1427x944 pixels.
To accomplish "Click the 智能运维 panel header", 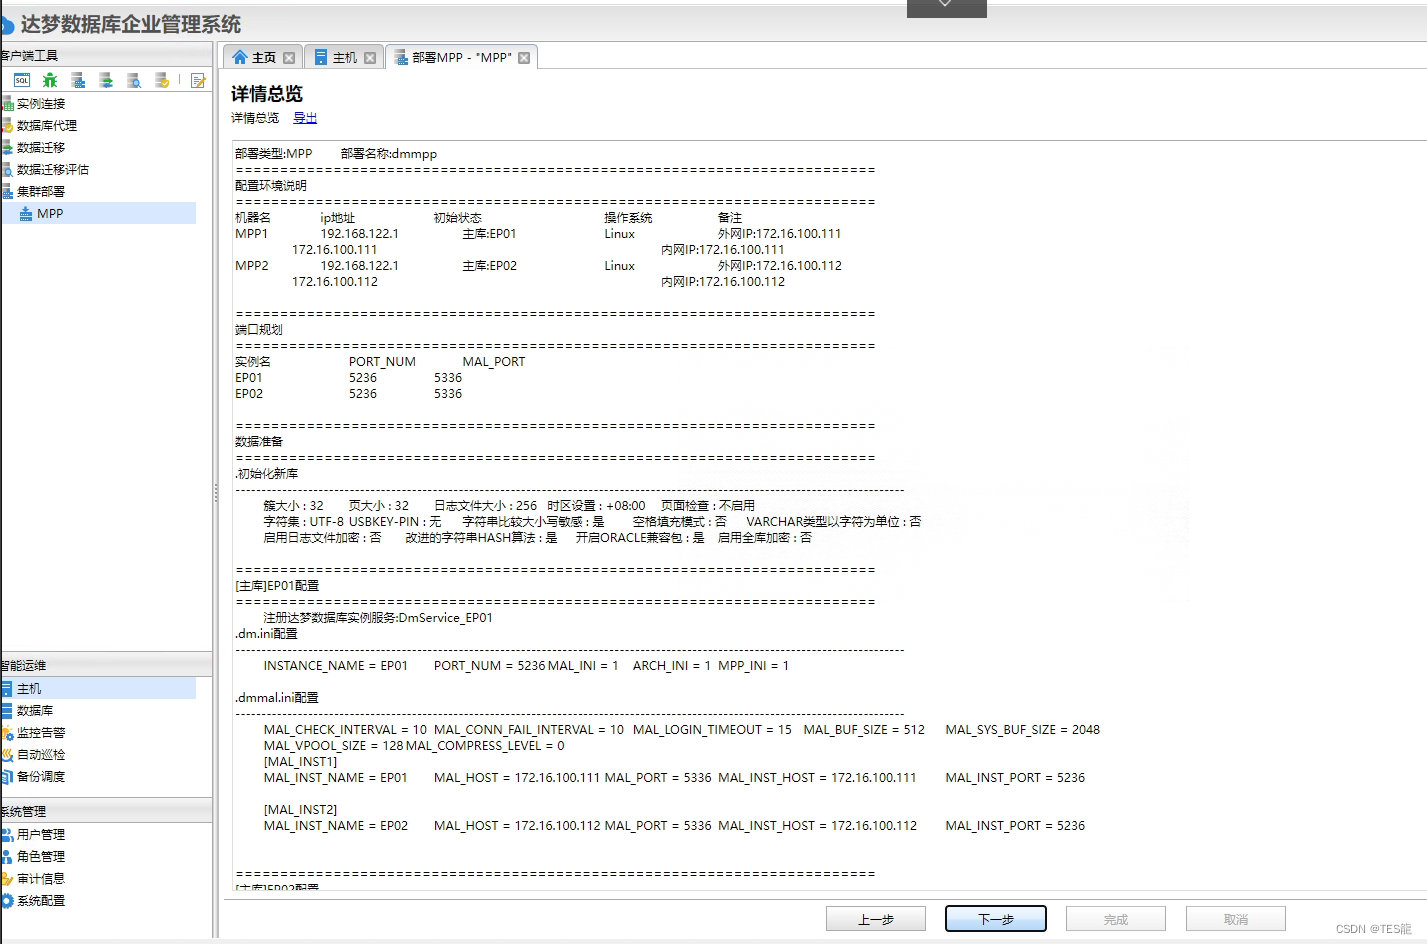I will coord(106,665).
